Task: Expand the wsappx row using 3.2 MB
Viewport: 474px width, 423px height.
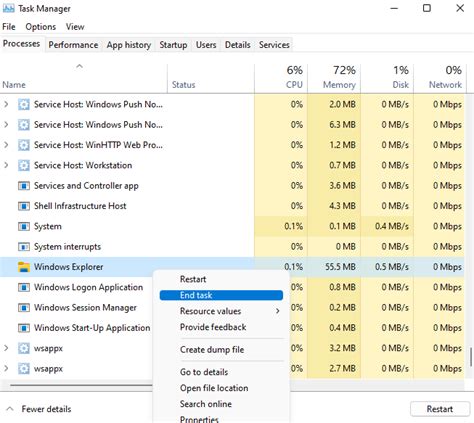Action: 6,348
